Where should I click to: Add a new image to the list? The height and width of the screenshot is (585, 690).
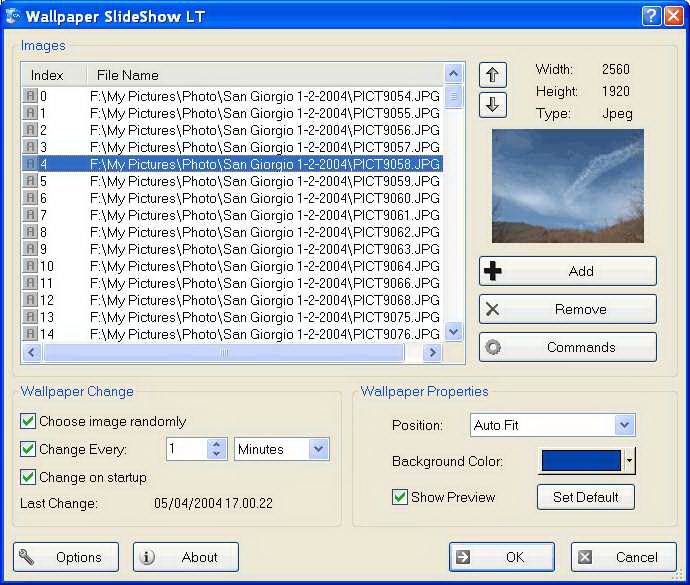tap(568, 271)
